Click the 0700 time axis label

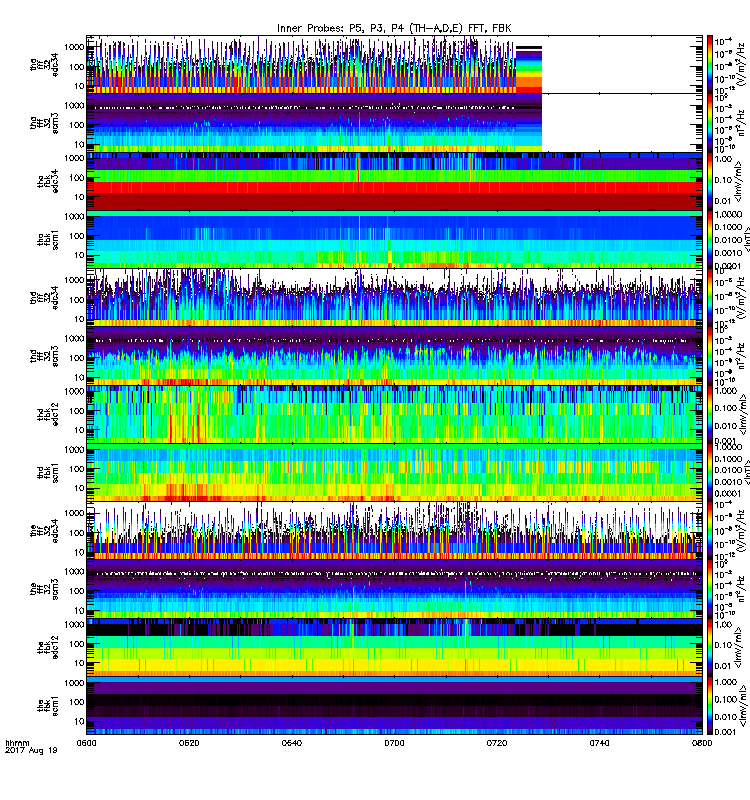[x=394, y=743]
